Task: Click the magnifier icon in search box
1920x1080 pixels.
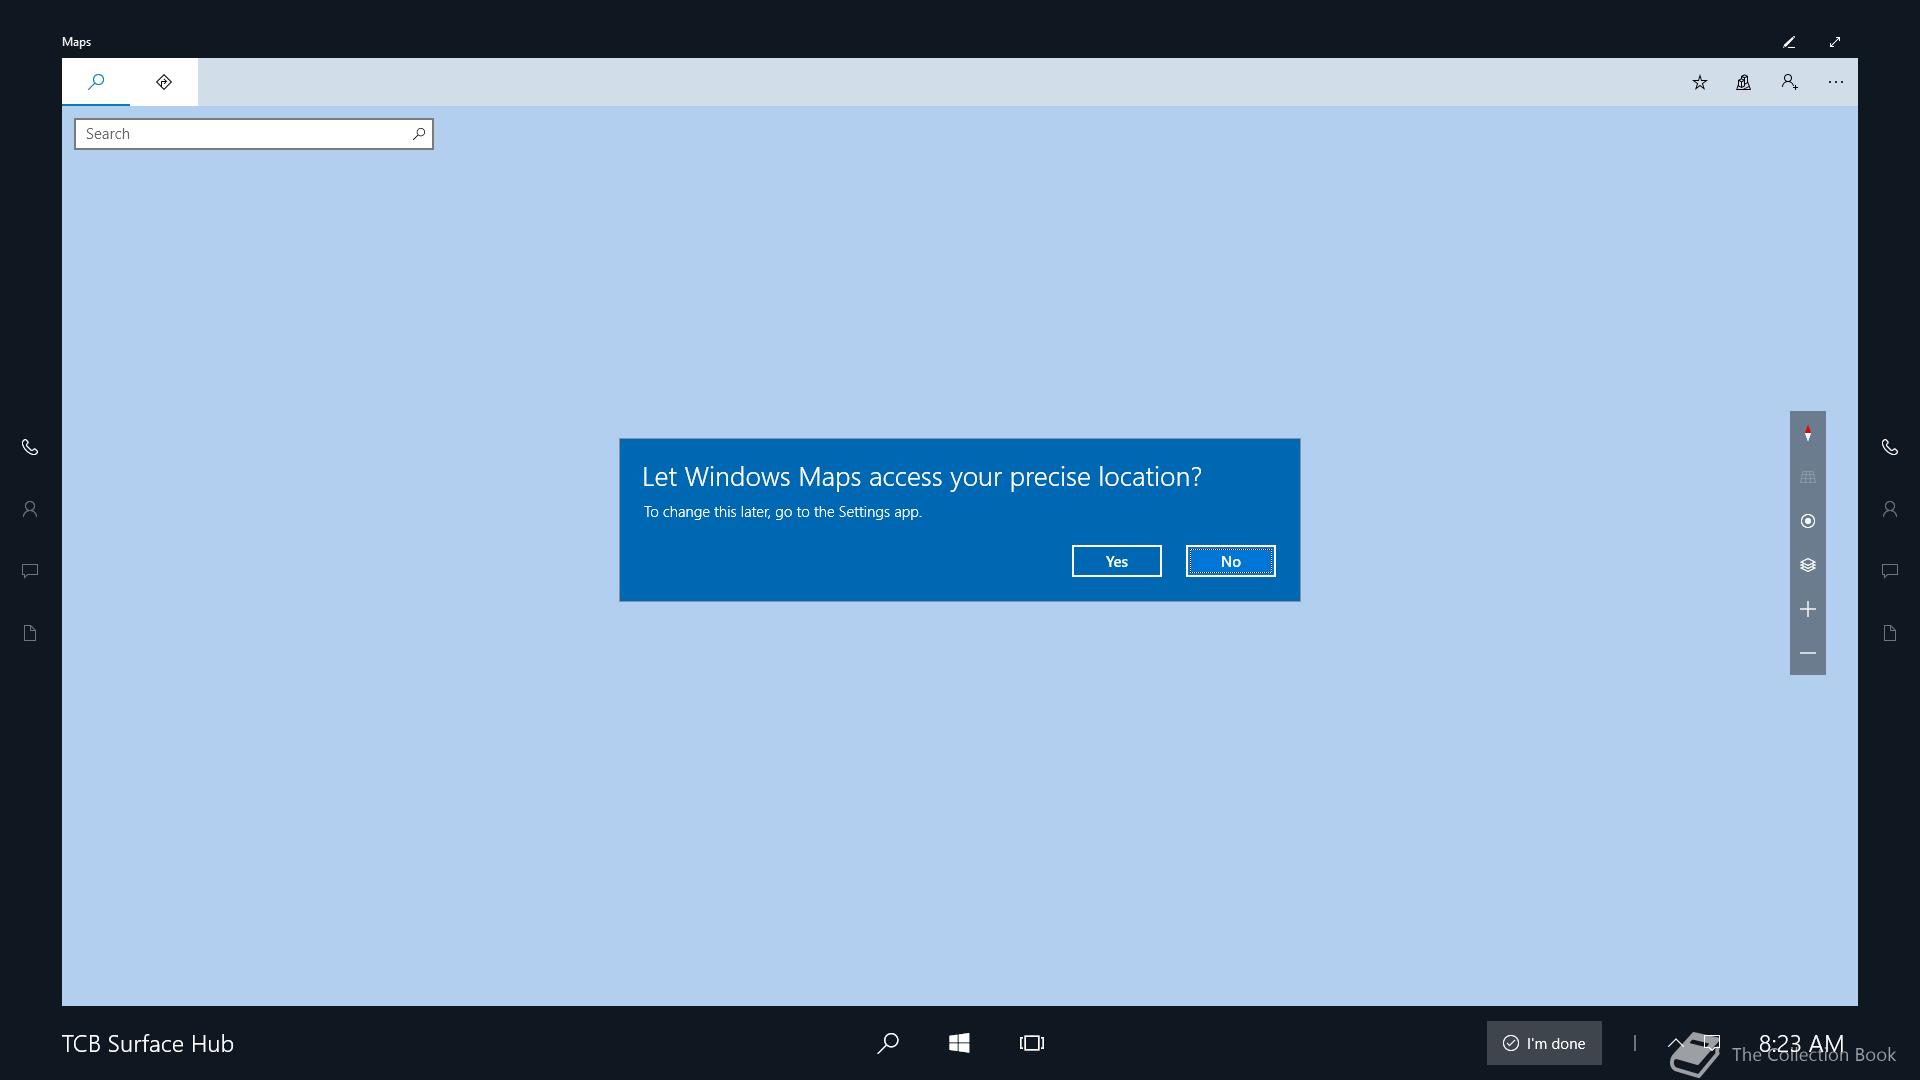Action: [x=419, y=134]
